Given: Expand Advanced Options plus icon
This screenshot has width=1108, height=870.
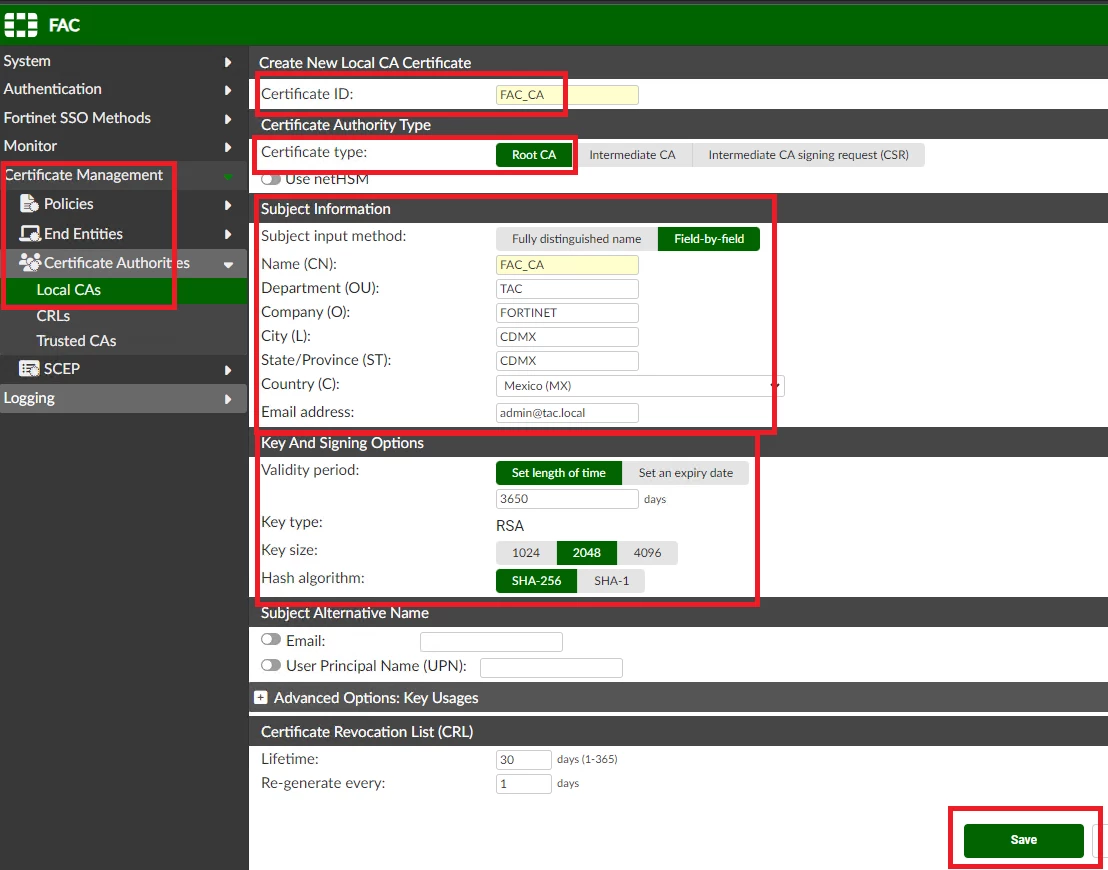Looking at the screenshot, I should click(261, 698).
